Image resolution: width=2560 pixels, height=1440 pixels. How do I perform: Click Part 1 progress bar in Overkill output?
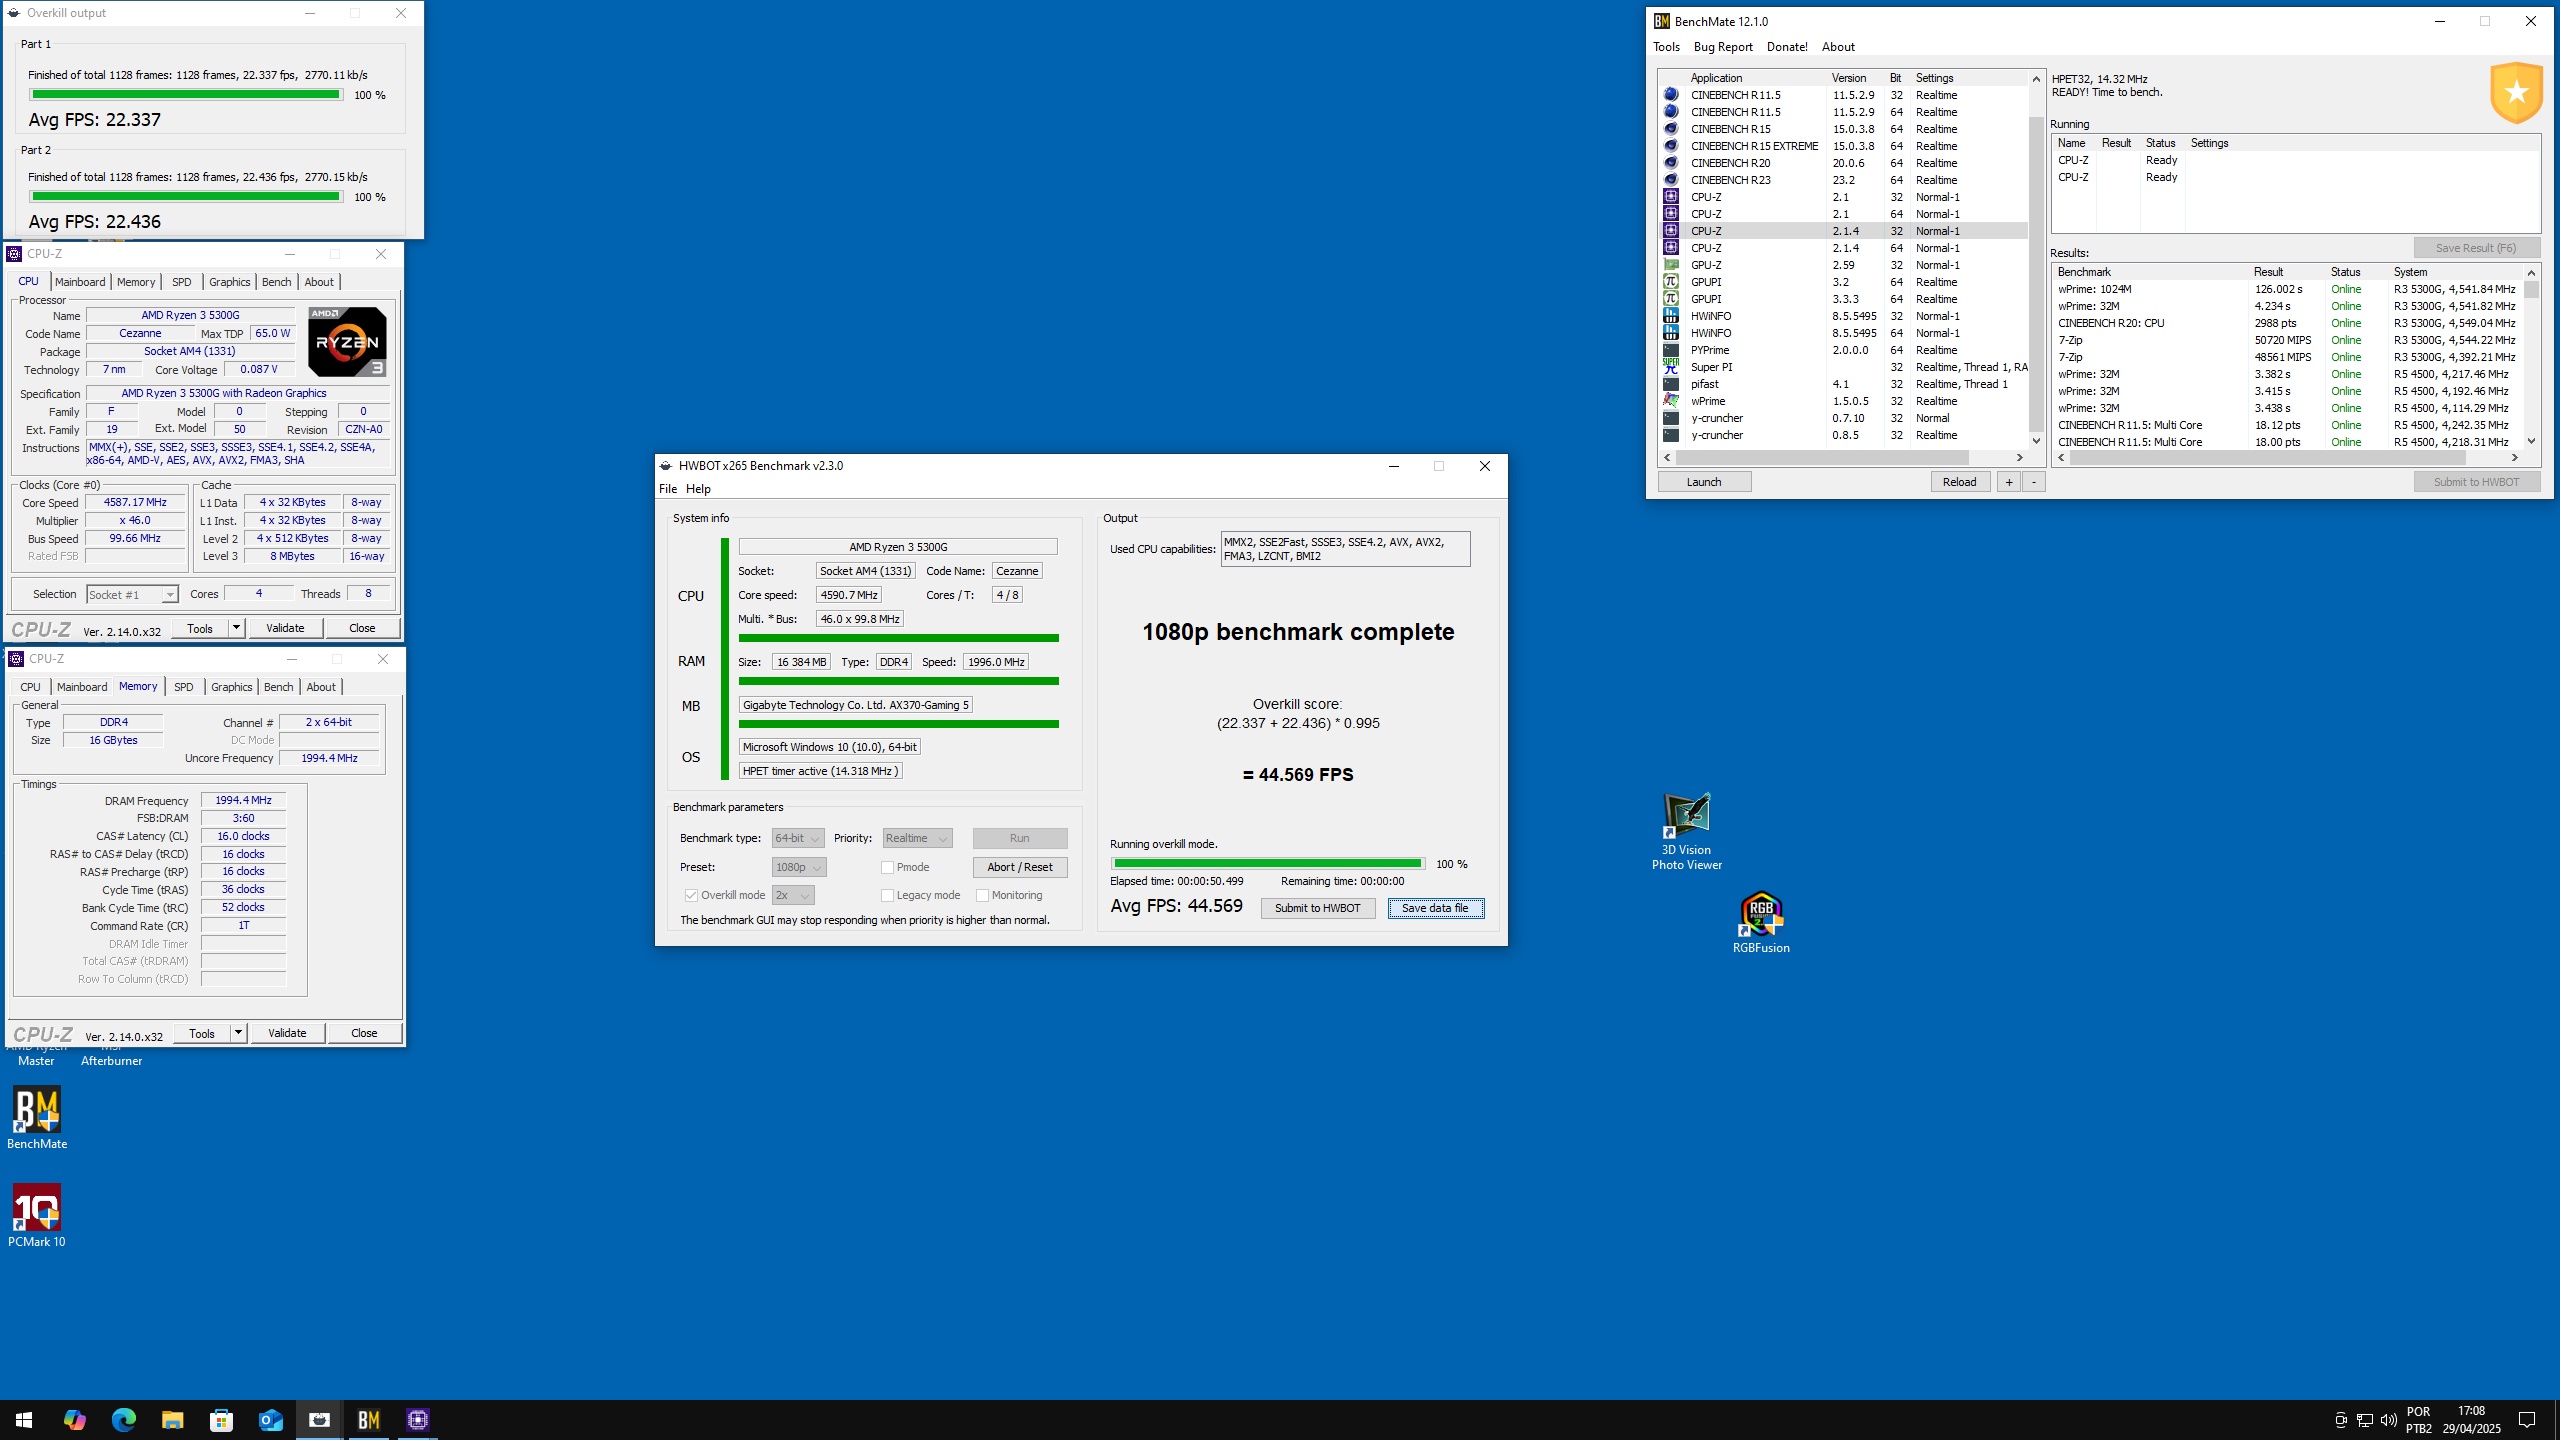point(186,95)
